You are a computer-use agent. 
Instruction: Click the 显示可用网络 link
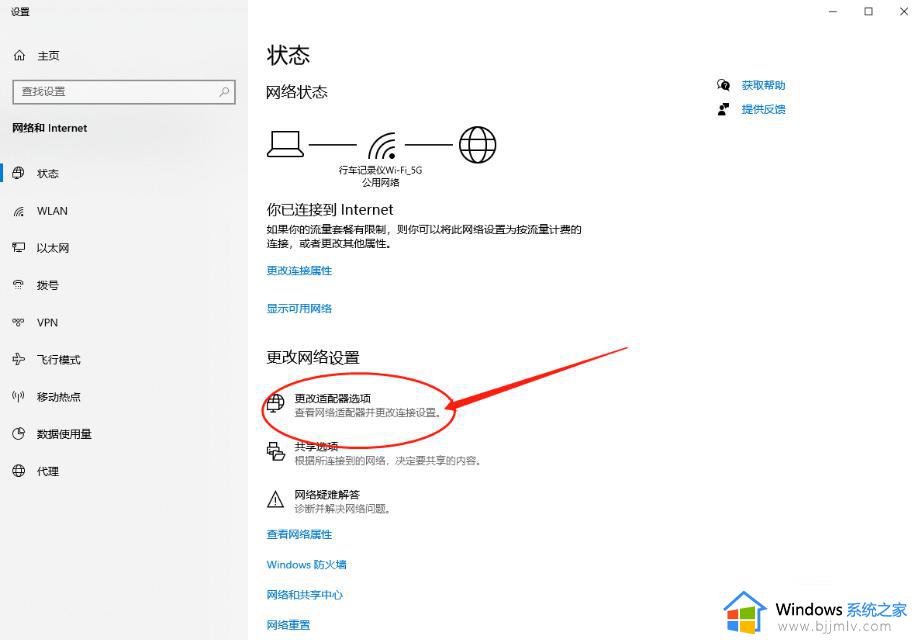[x=299, y=309]
